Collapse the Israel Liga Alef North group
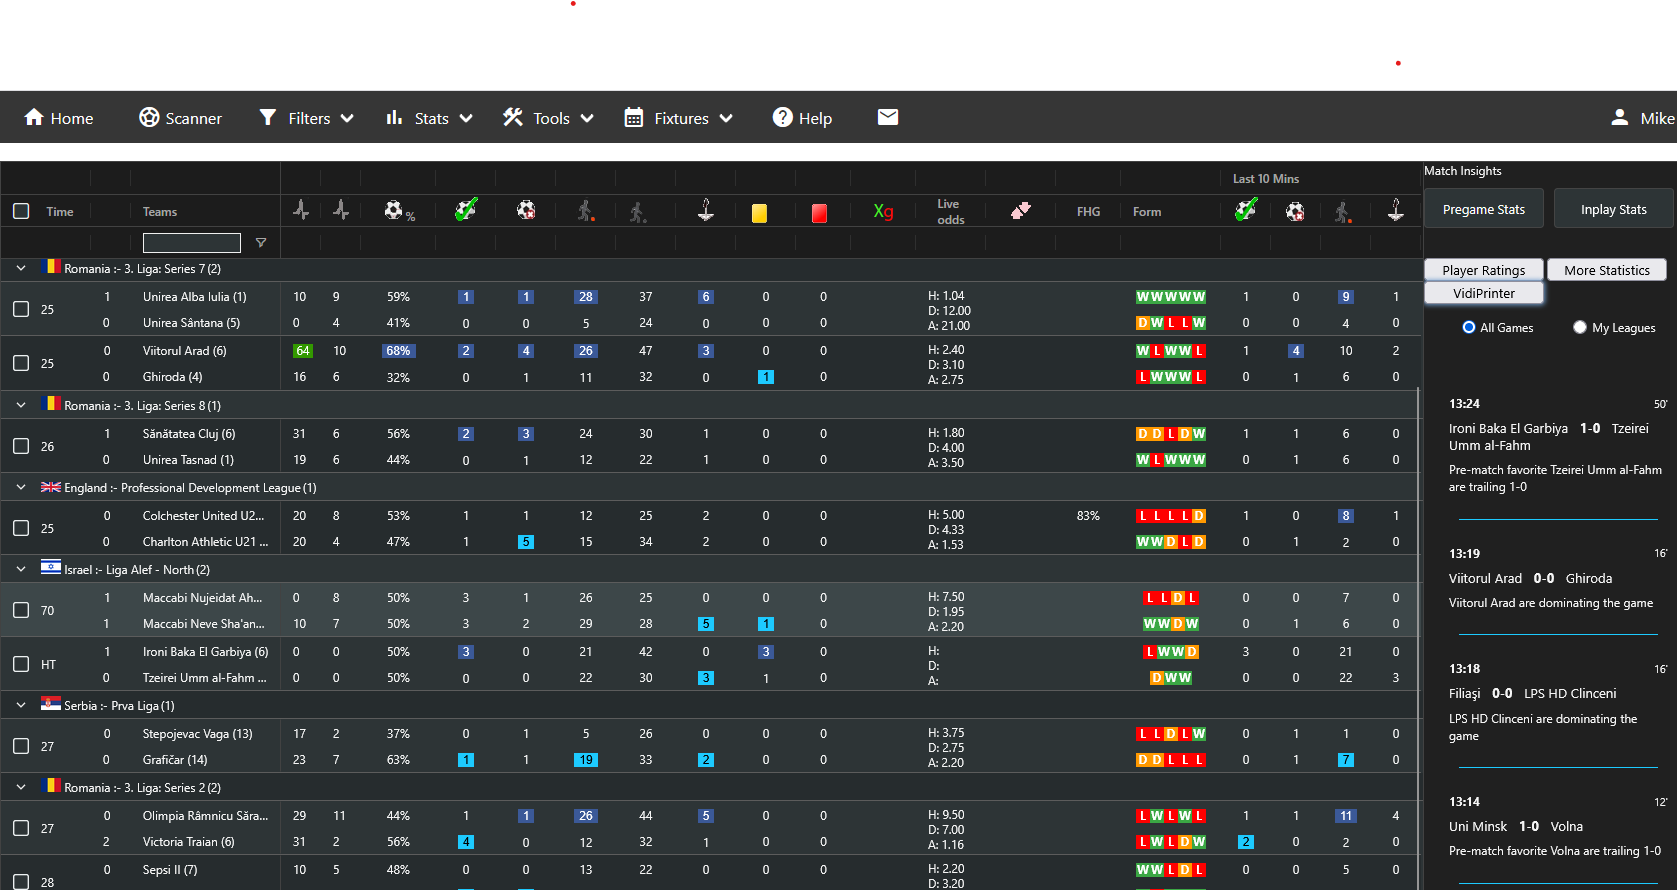Viewport: 1677px width, 890px height. pyautogui.click(x=21, y=569)
